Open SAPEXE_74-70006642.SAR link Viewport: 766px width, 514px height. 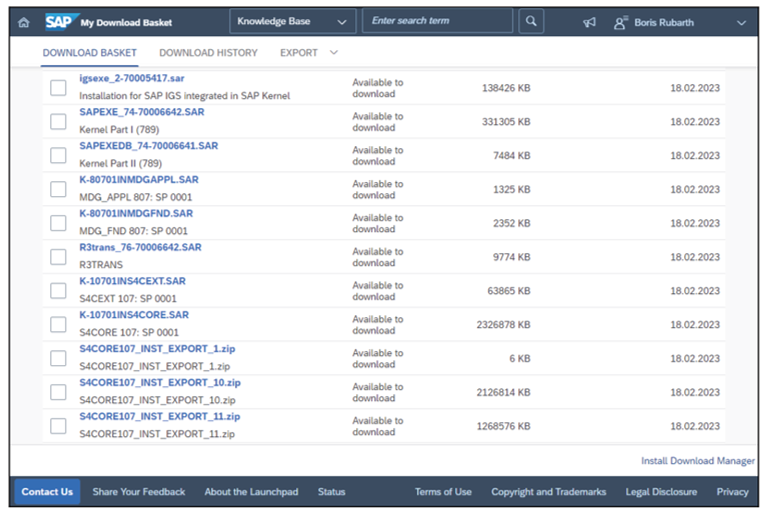click(x=142, y=112)
